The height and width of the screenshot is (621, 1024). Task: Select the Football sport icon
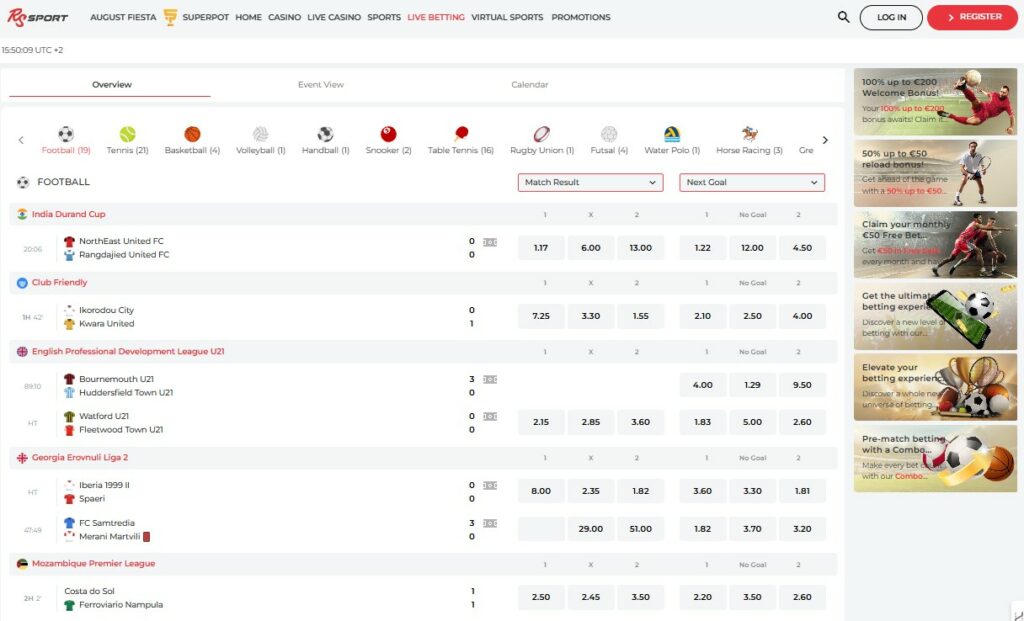pos(66,134)
